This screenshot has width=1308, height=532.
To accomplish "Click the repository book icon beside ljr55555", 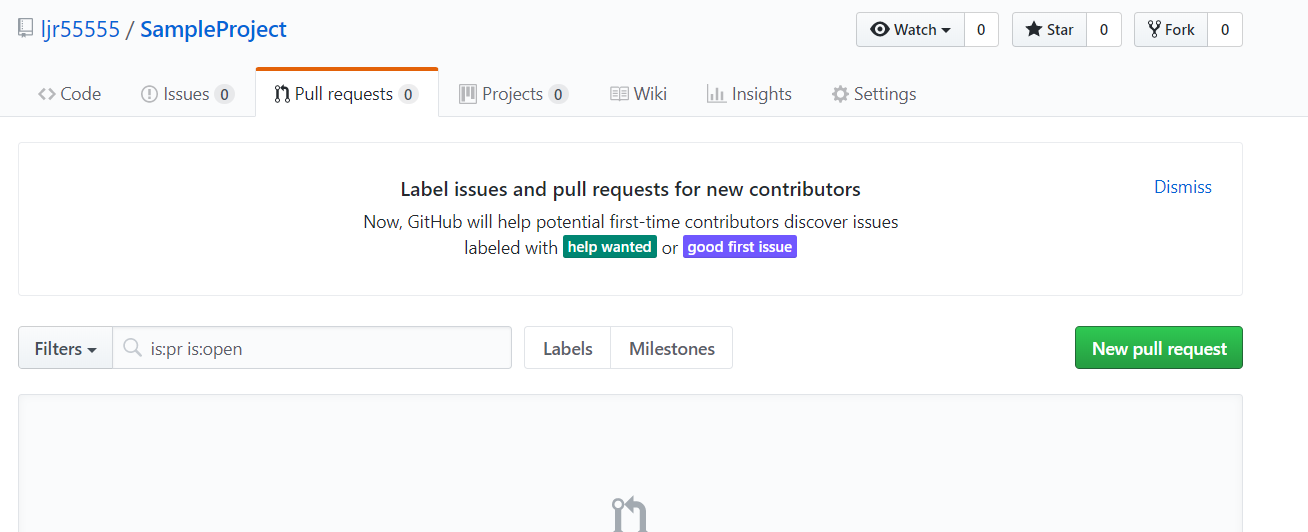I will 26,29.
